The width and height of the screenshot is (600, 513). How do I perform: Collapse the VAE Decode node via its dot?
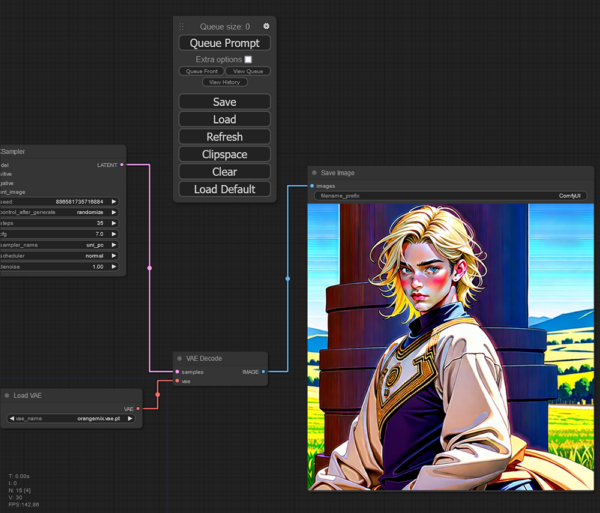coord(180,358)
